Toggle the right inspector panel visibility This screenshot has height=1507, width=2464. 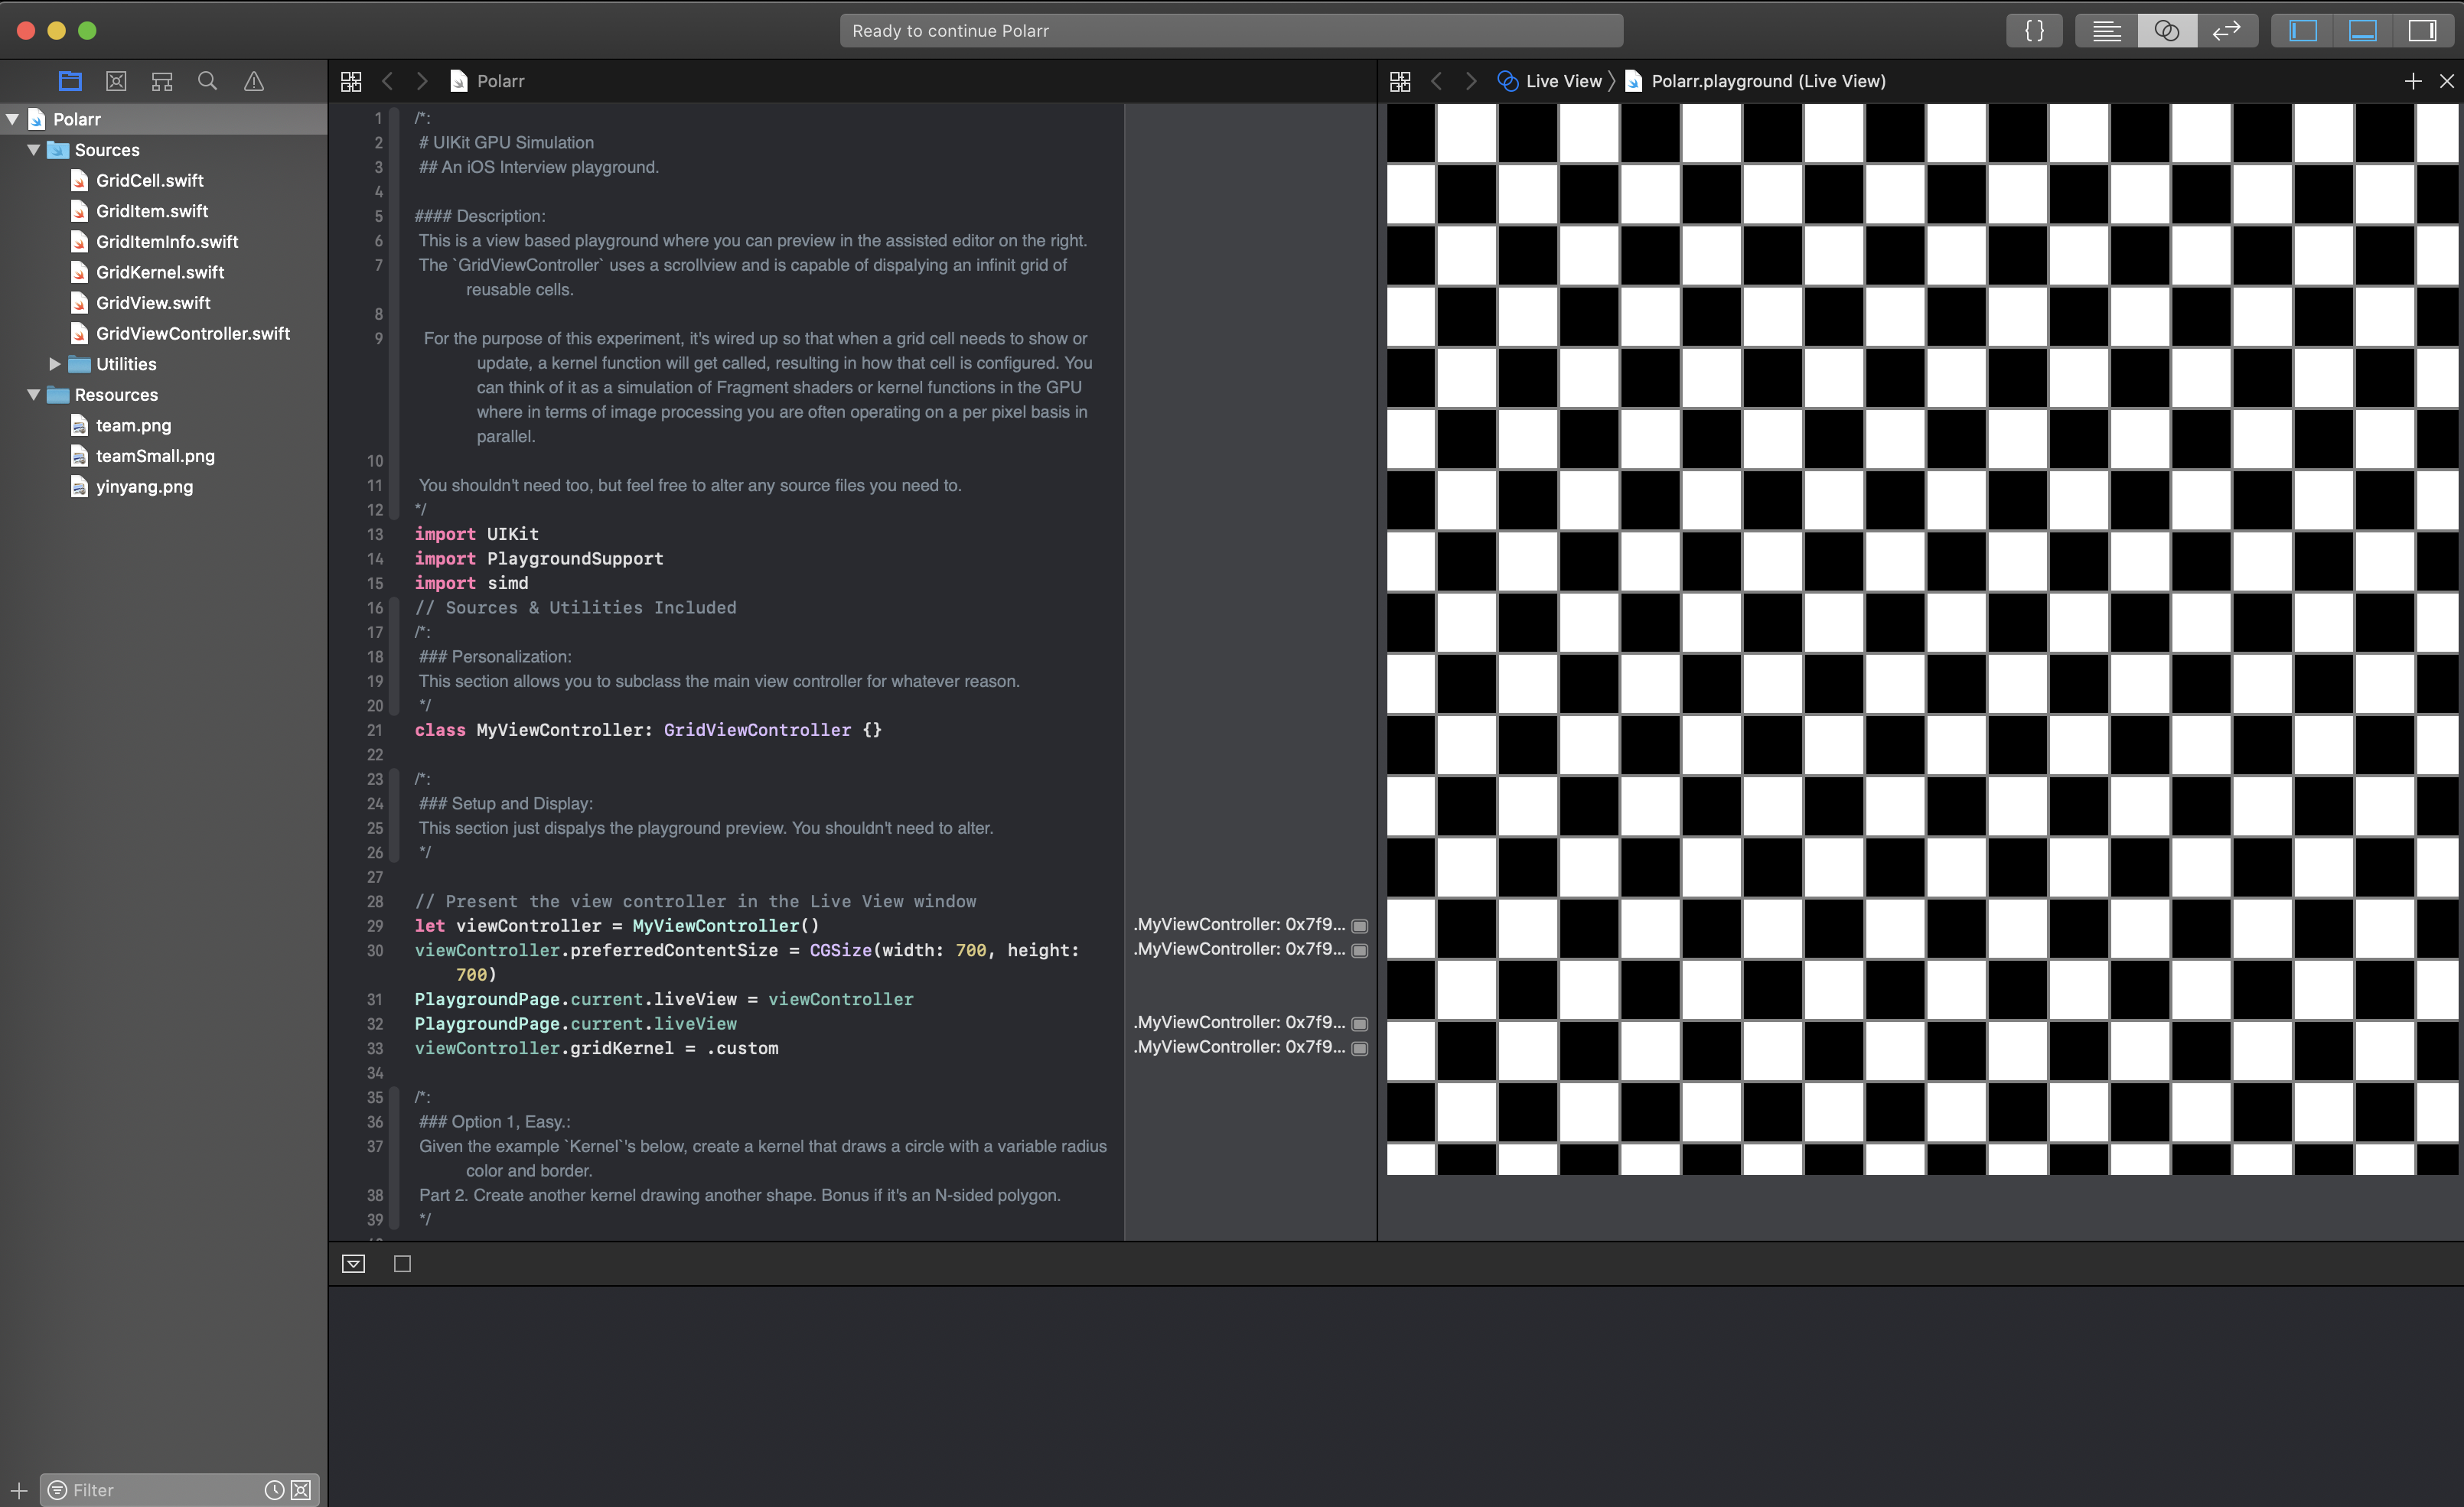(2422, 30)
